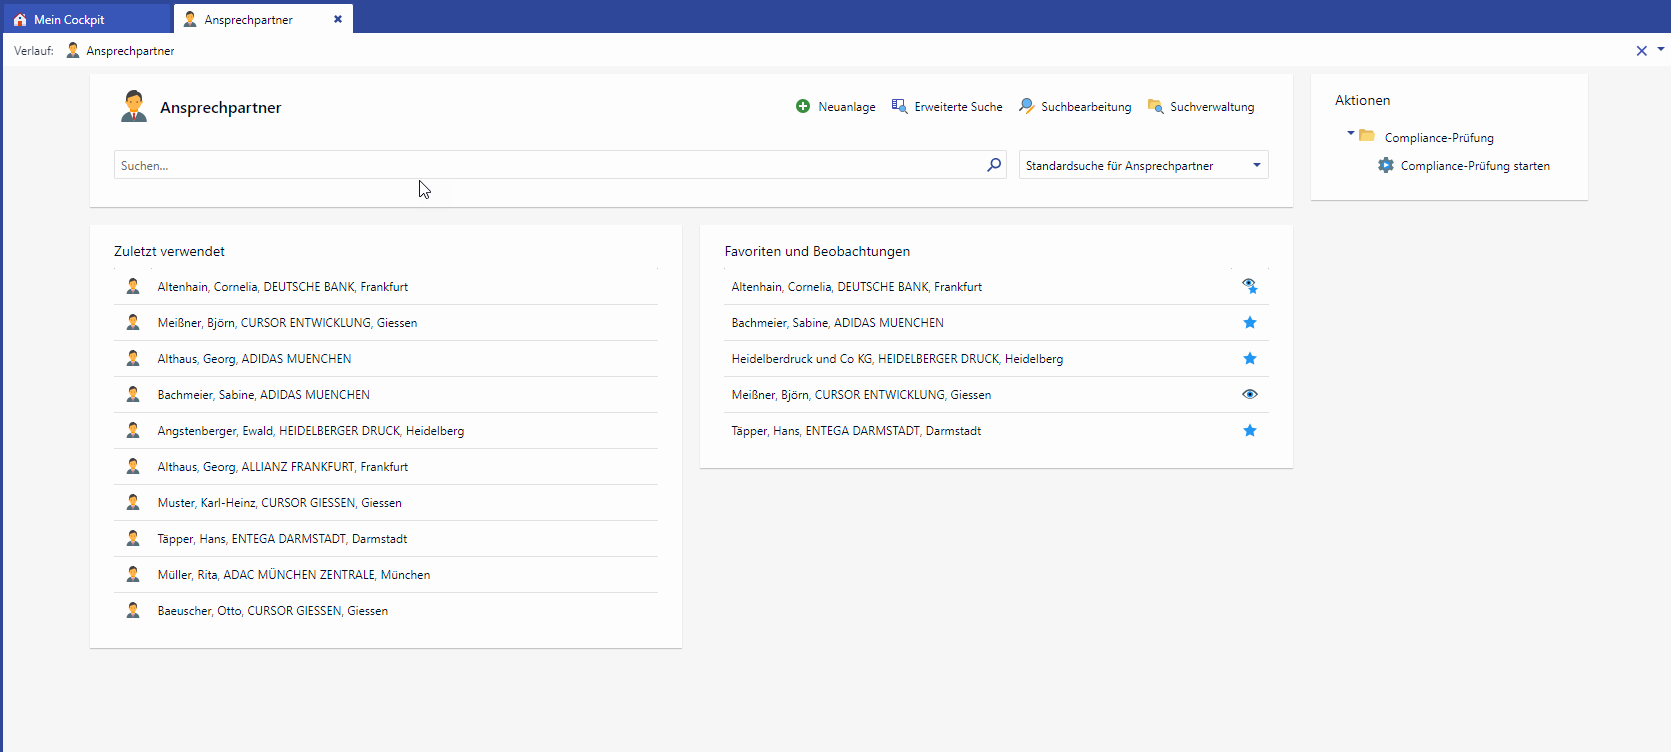This screenshot has width=1671, height=752.
Task: Open Suchverwaltung folder search icon
Action: tap(1155, 106)
